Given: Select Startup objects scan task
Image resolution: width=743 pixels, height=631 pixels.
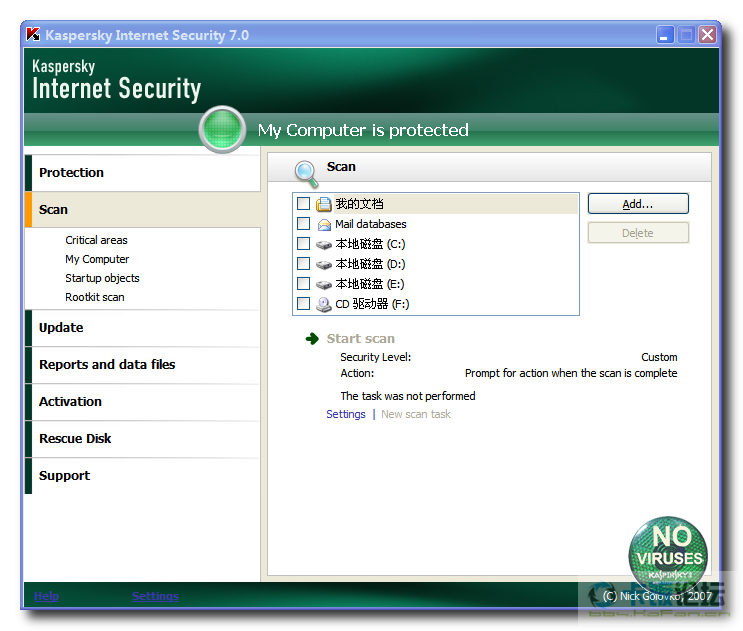Looking at the screenshot, I should (x=102, y=278).
